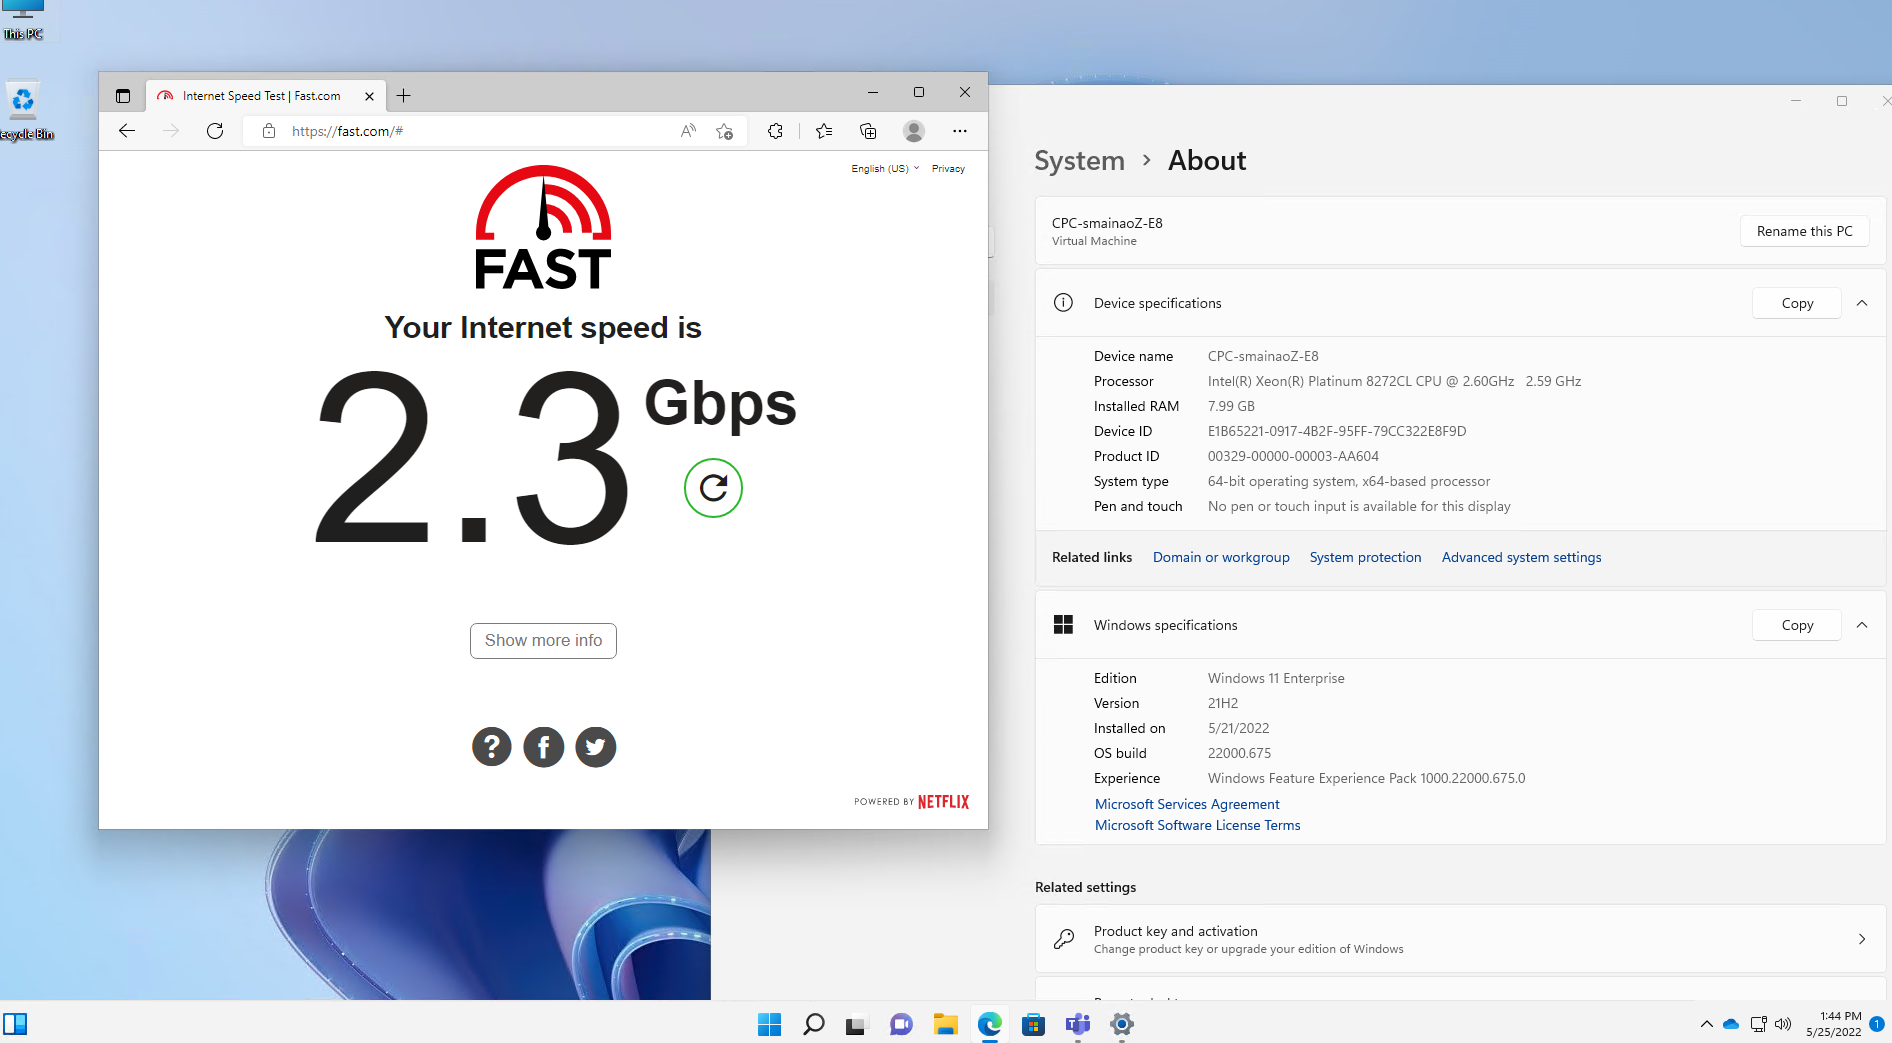Open the Fast.com help question icon
This screenshot has height=1043, width=1892.
pyautogui.click(x=491, y=747)
